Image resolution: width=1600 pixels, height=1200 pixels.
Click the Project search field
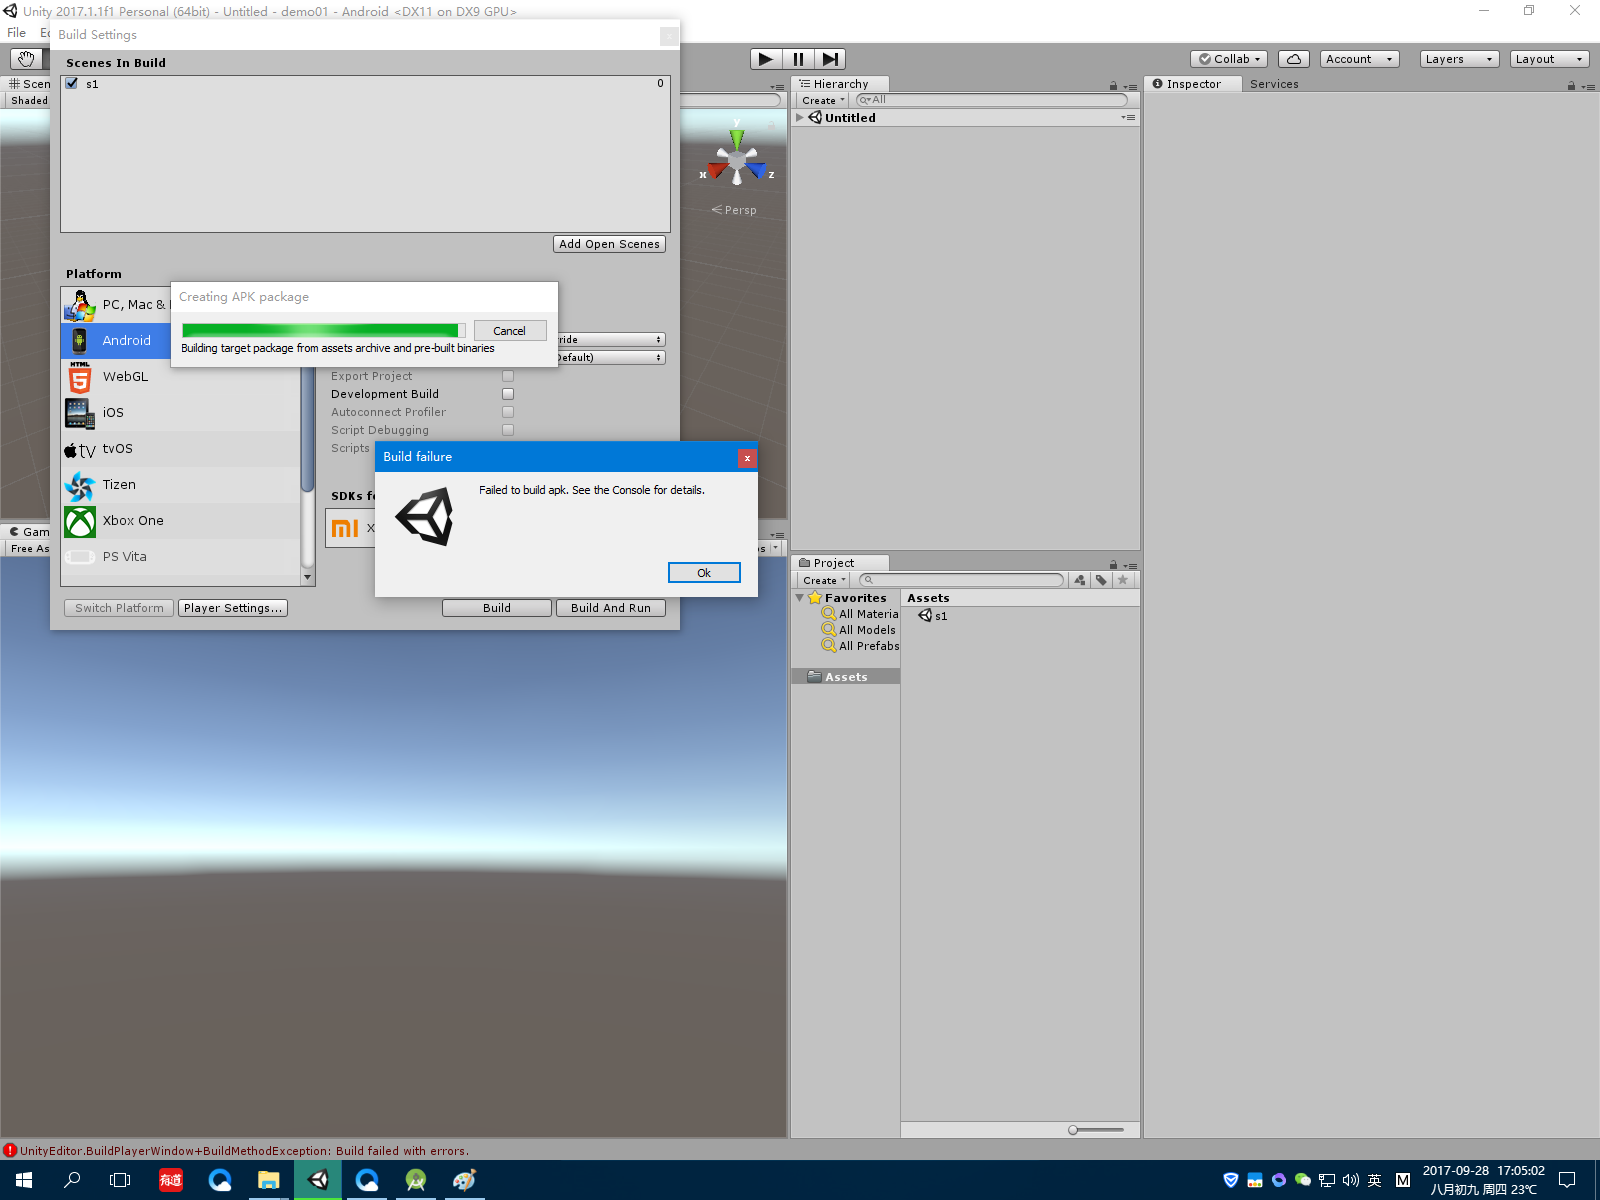pos(961,580)
